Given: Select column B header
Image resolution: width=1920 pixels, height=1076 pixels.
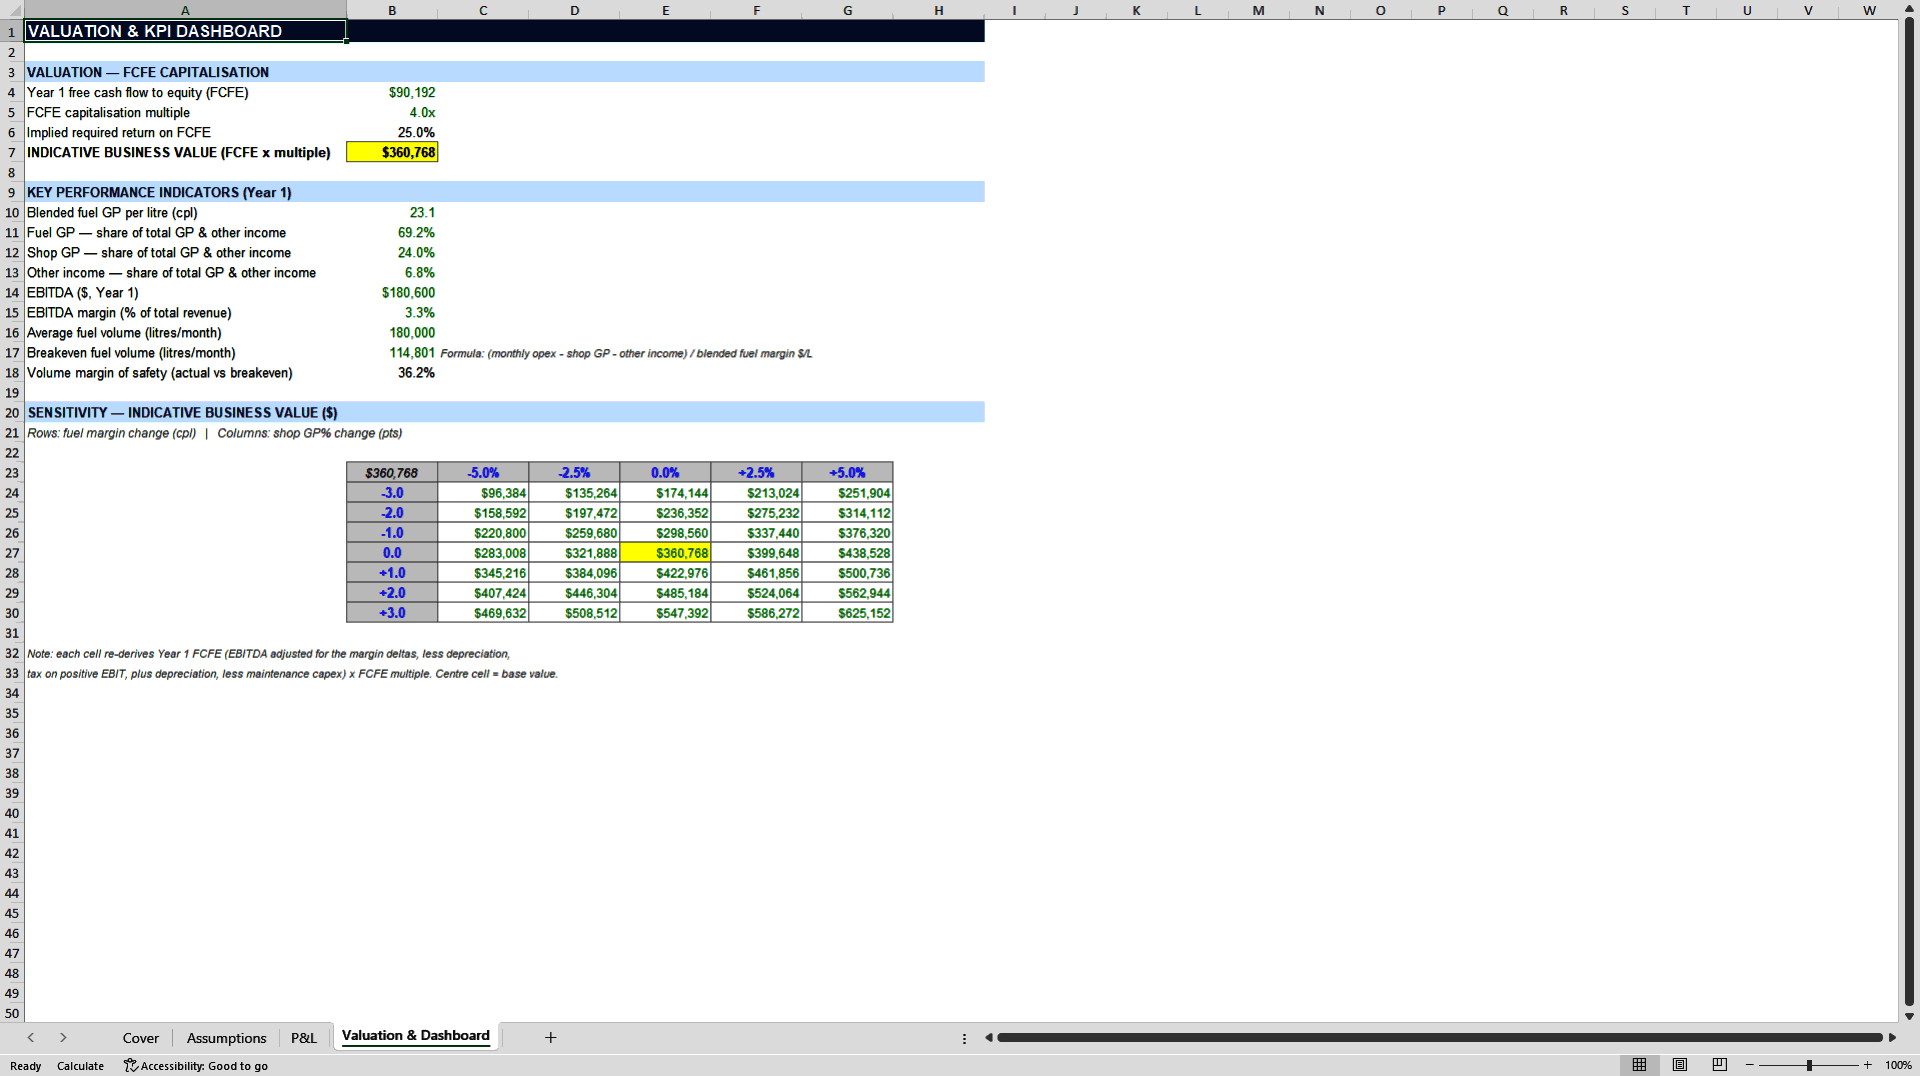Looking at the screenshot, I should click(392, 10).
